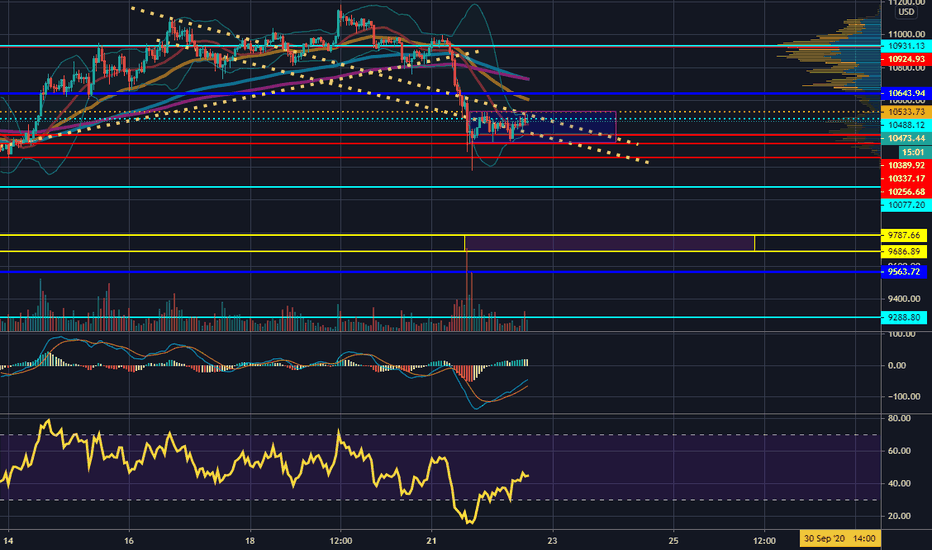The height and width of the screenshot is (550, 932).
Task: Select the yellow 9787.66 price label
Action: tap(903, 235)
